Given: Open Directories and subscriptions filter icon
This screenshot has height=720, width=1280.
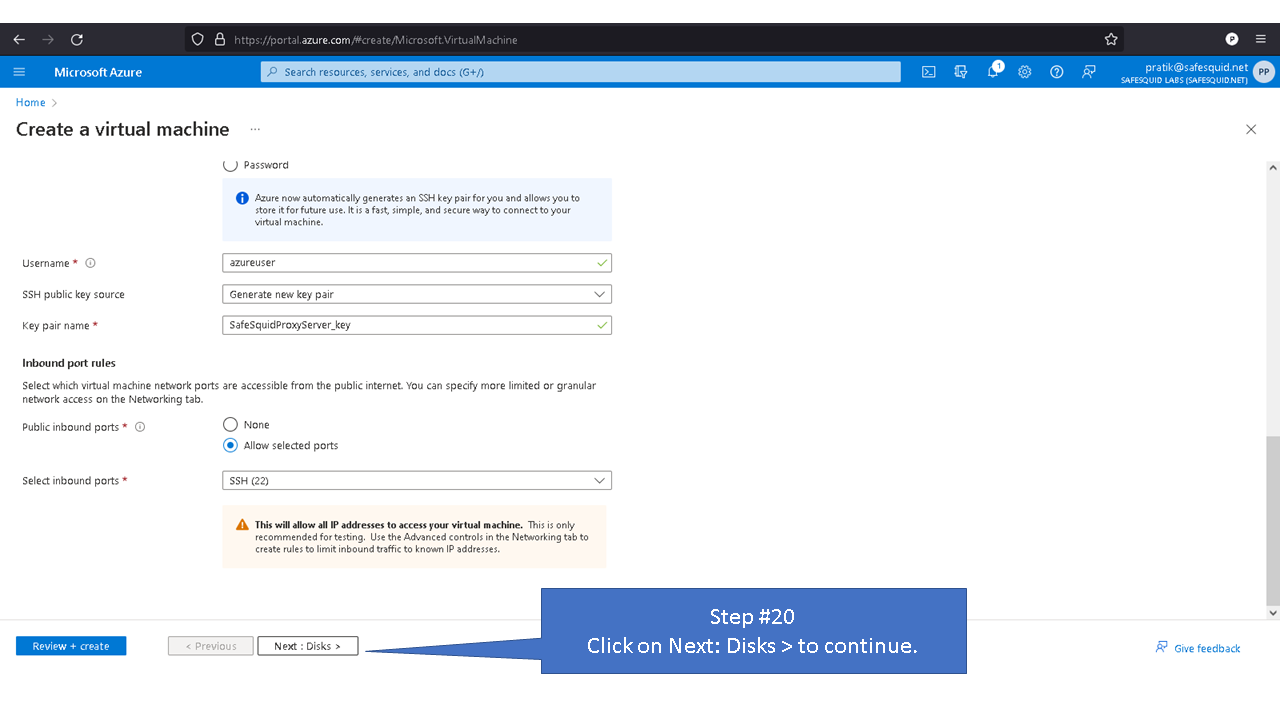Looking at the screenshot, I should pyautogui.click(x=961, y=72).
